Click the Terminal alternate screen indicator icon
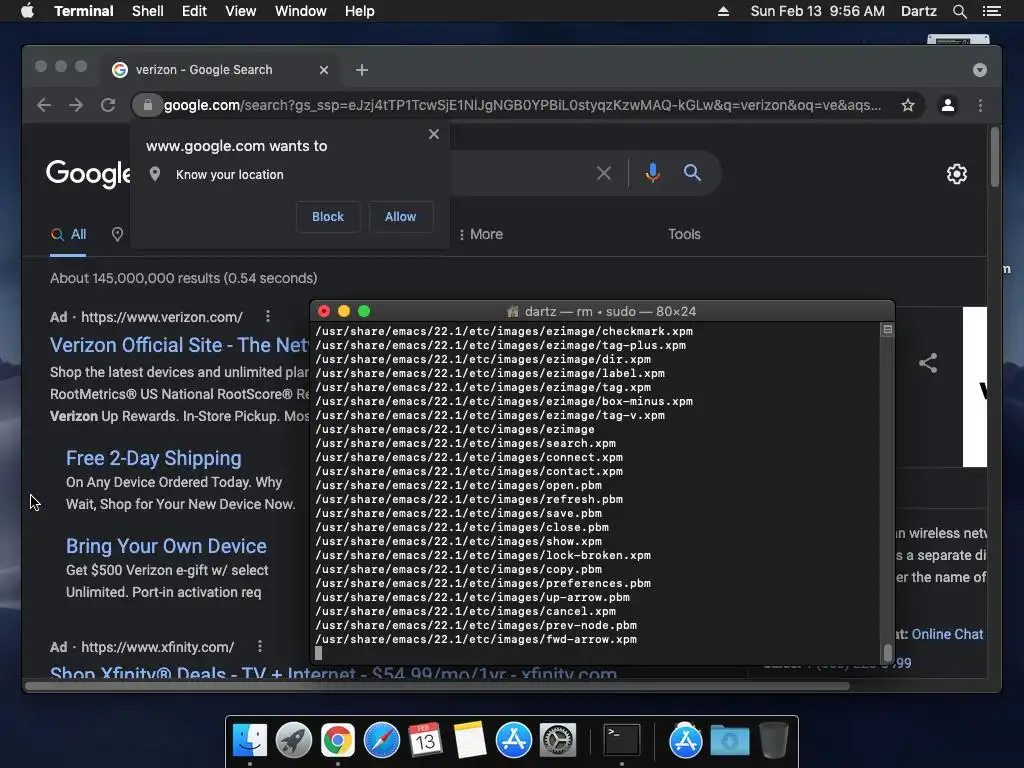The width and height of the screenshot is (1024, 768). click(x=888, y=330)
